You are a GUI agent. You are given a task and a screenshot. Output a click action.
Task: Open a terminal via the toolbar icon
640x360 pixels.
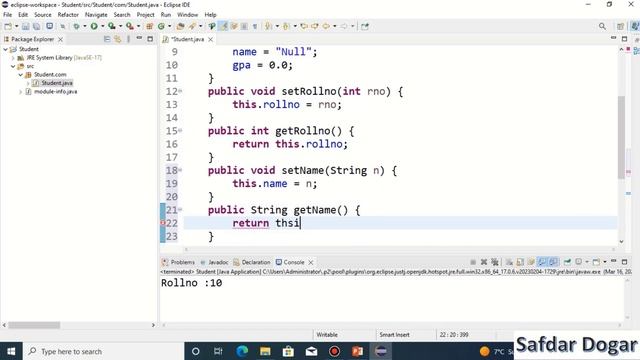tap(49, 26)
